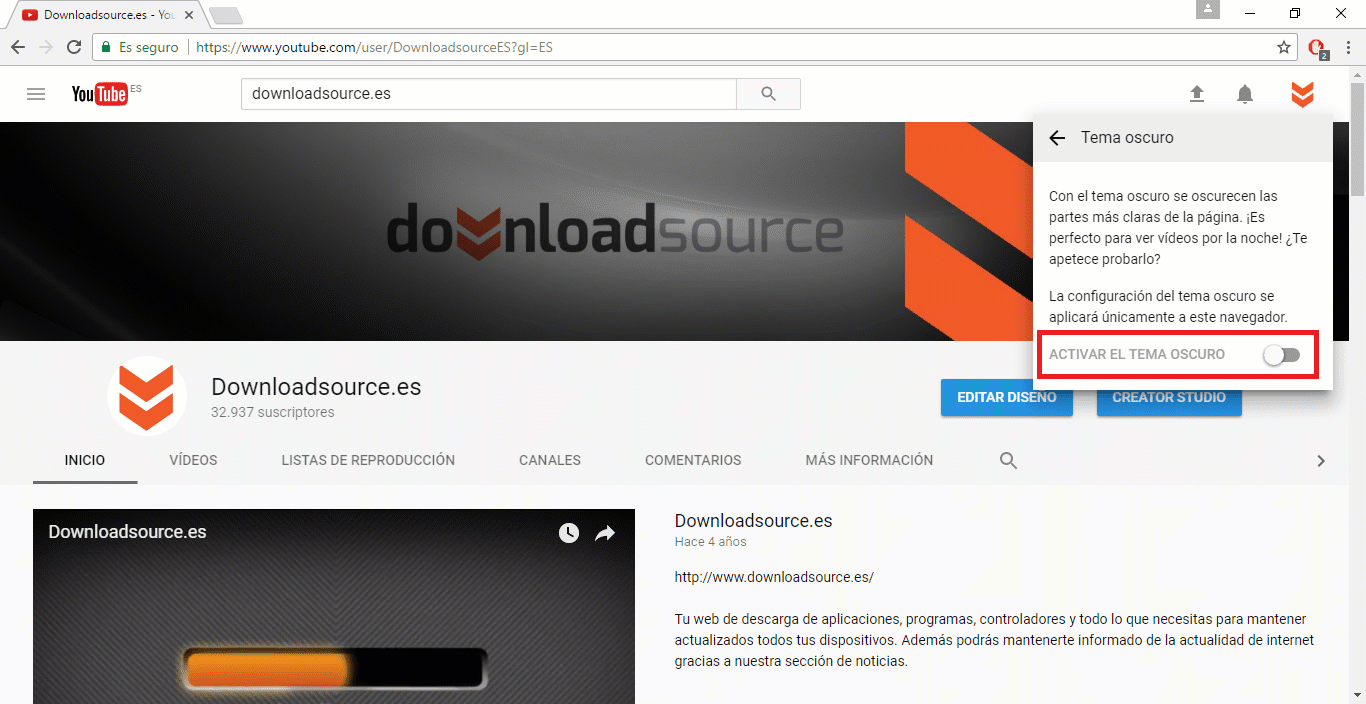Click the channel name Downloadsource.es heading
The width and height of the screenshot is (1366, 704).
(316, 387)
